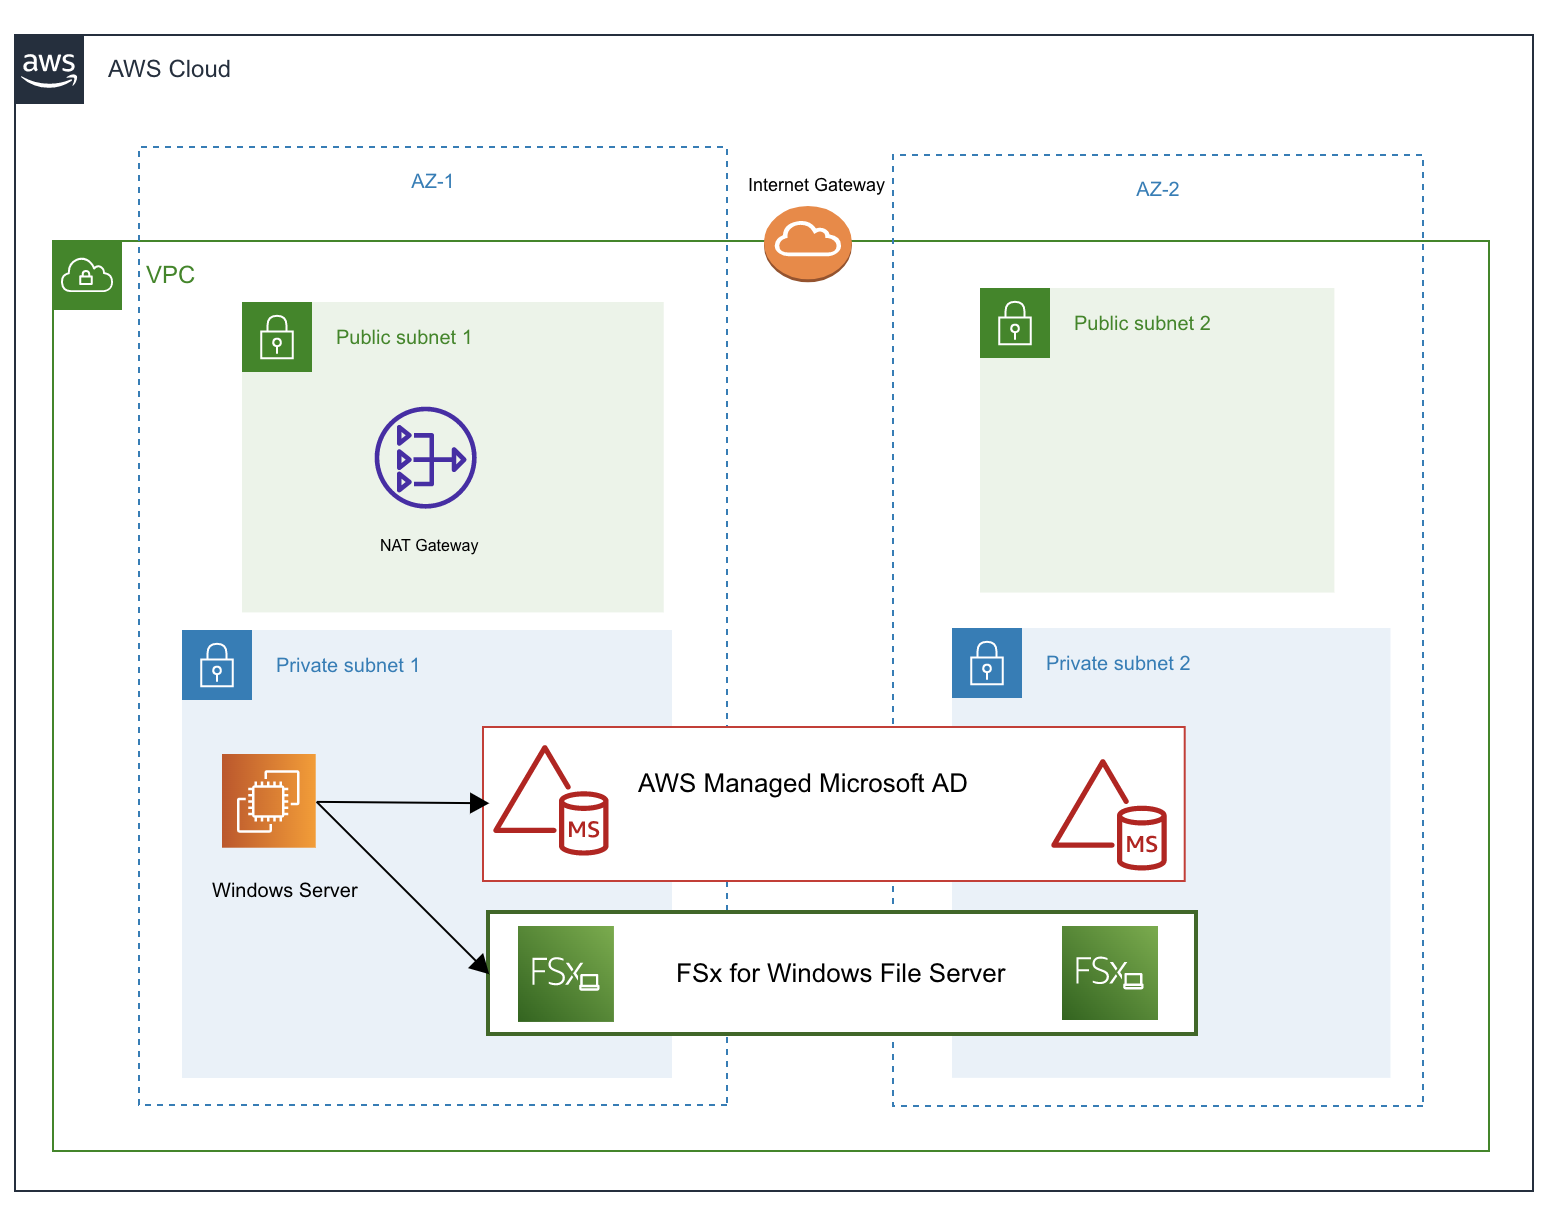This screenshot has height=1208, width=1562.
Task: Select the Internet Gateway cloud icon
Action: 808,243
